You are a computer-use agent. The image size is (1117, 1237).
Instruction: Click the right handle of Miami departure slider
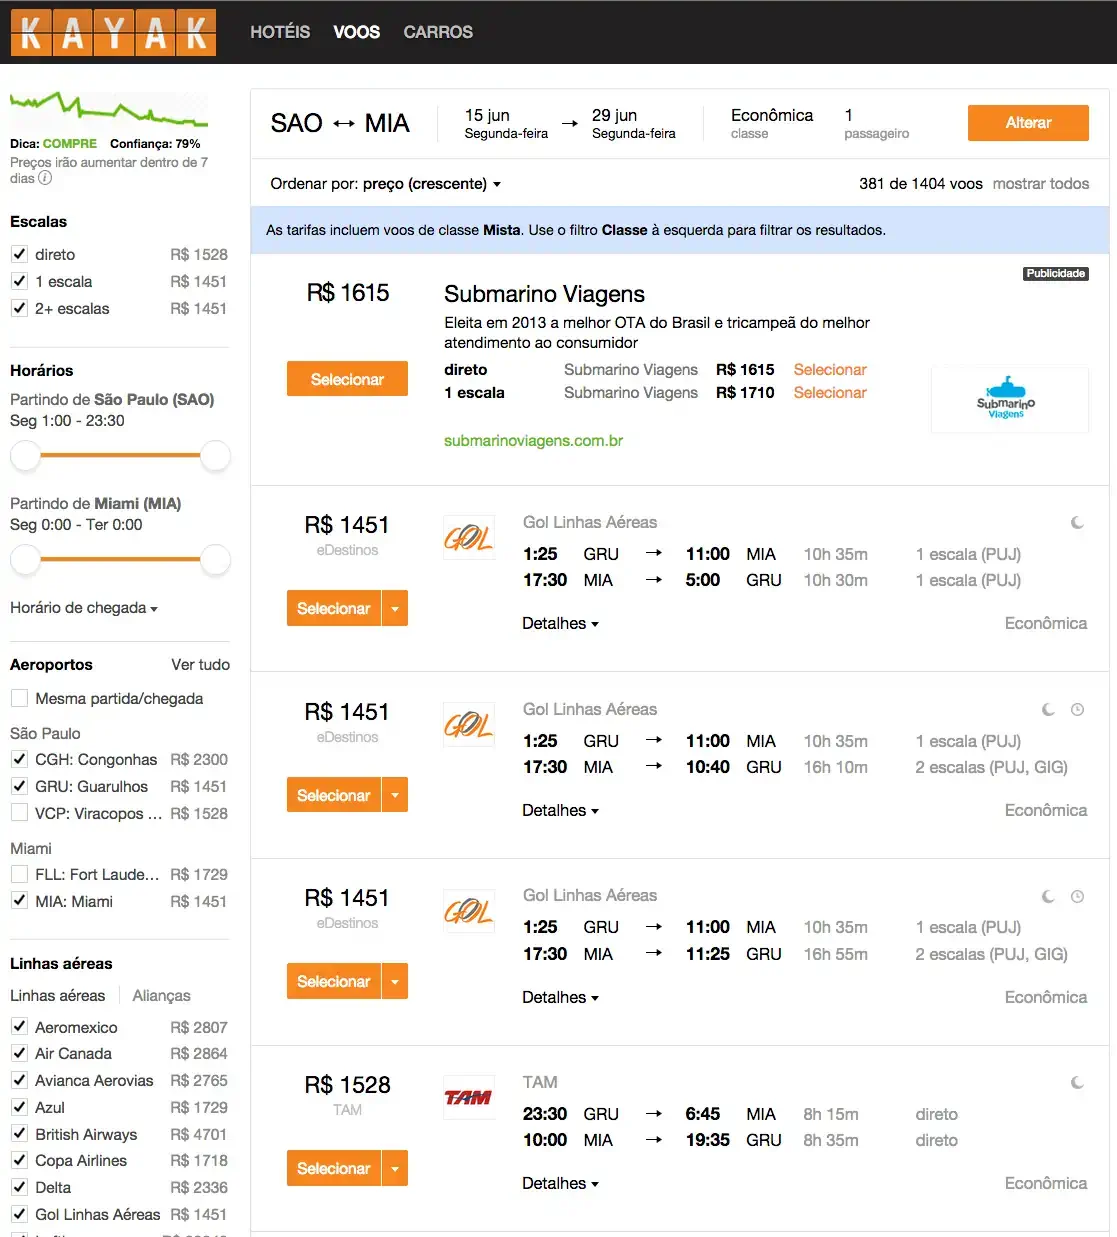[x=215, y=560]
